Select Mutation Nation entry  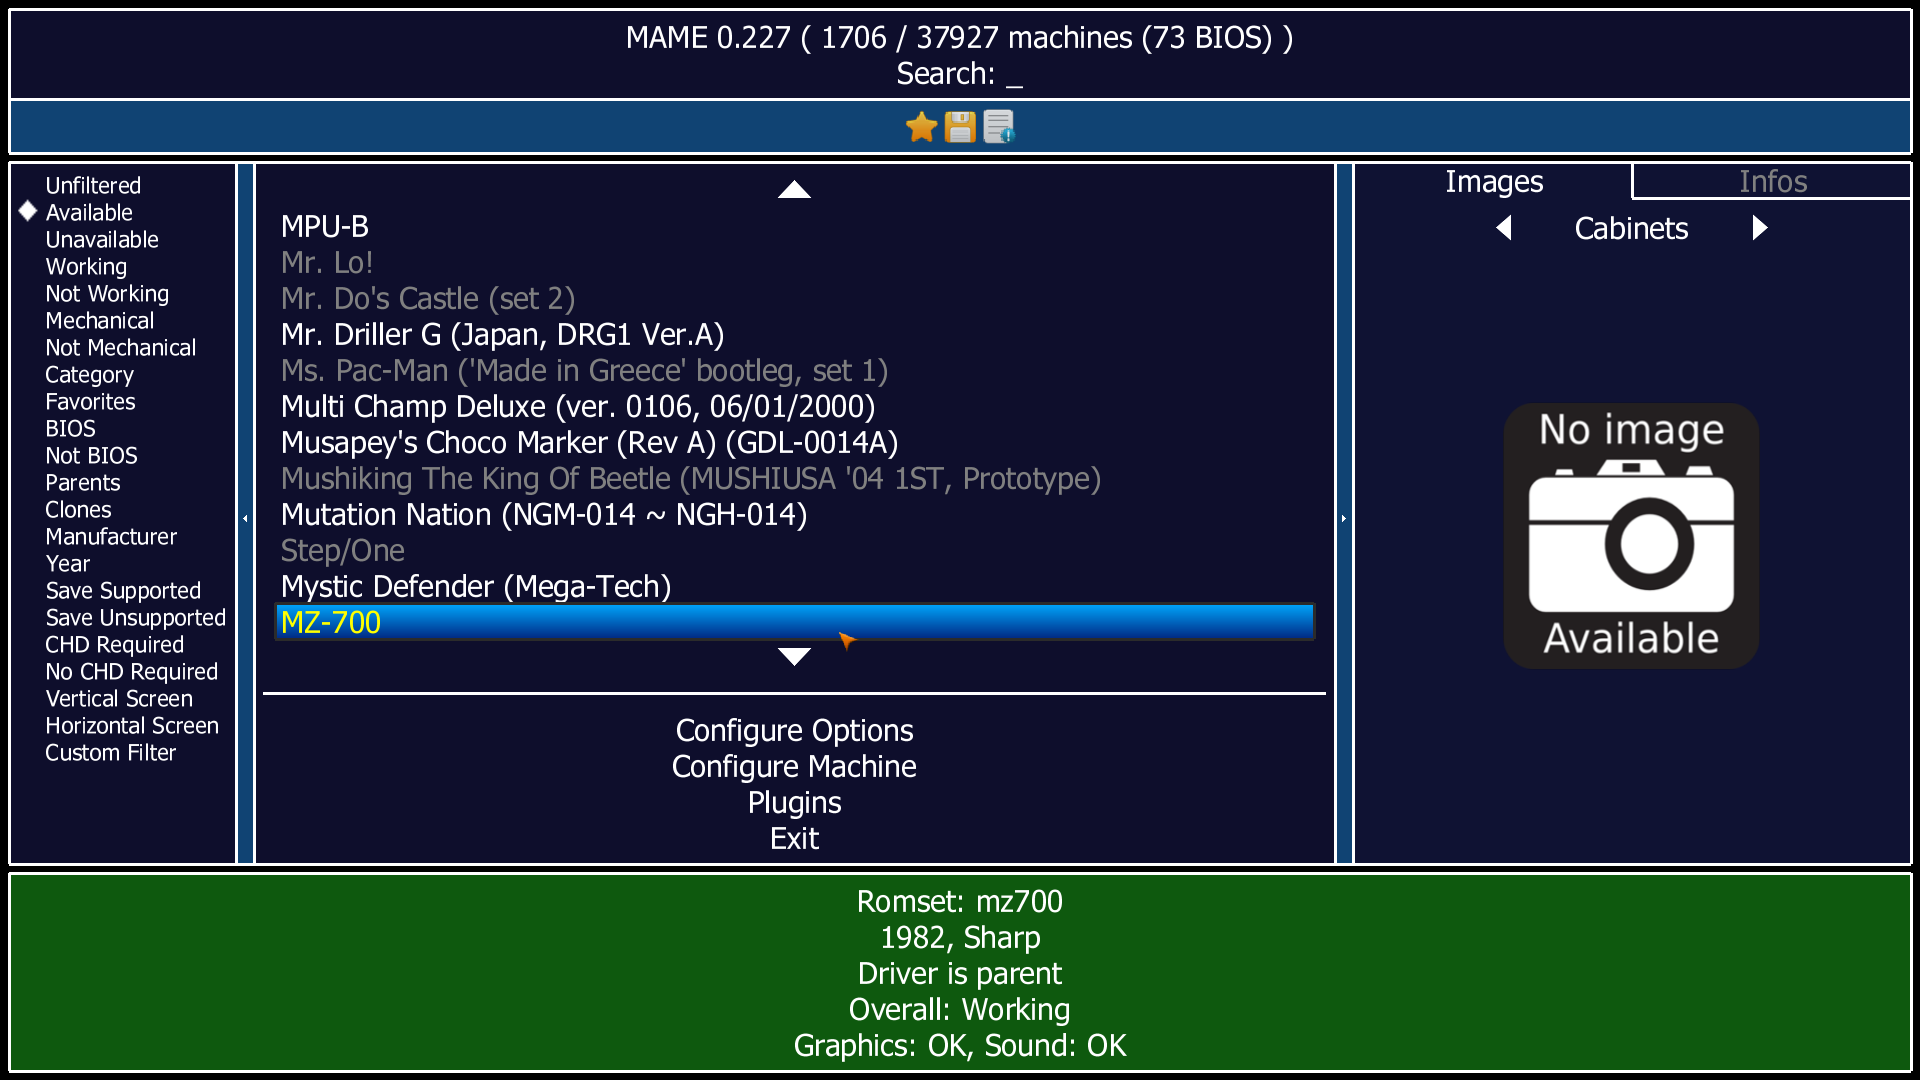point(794,514)
